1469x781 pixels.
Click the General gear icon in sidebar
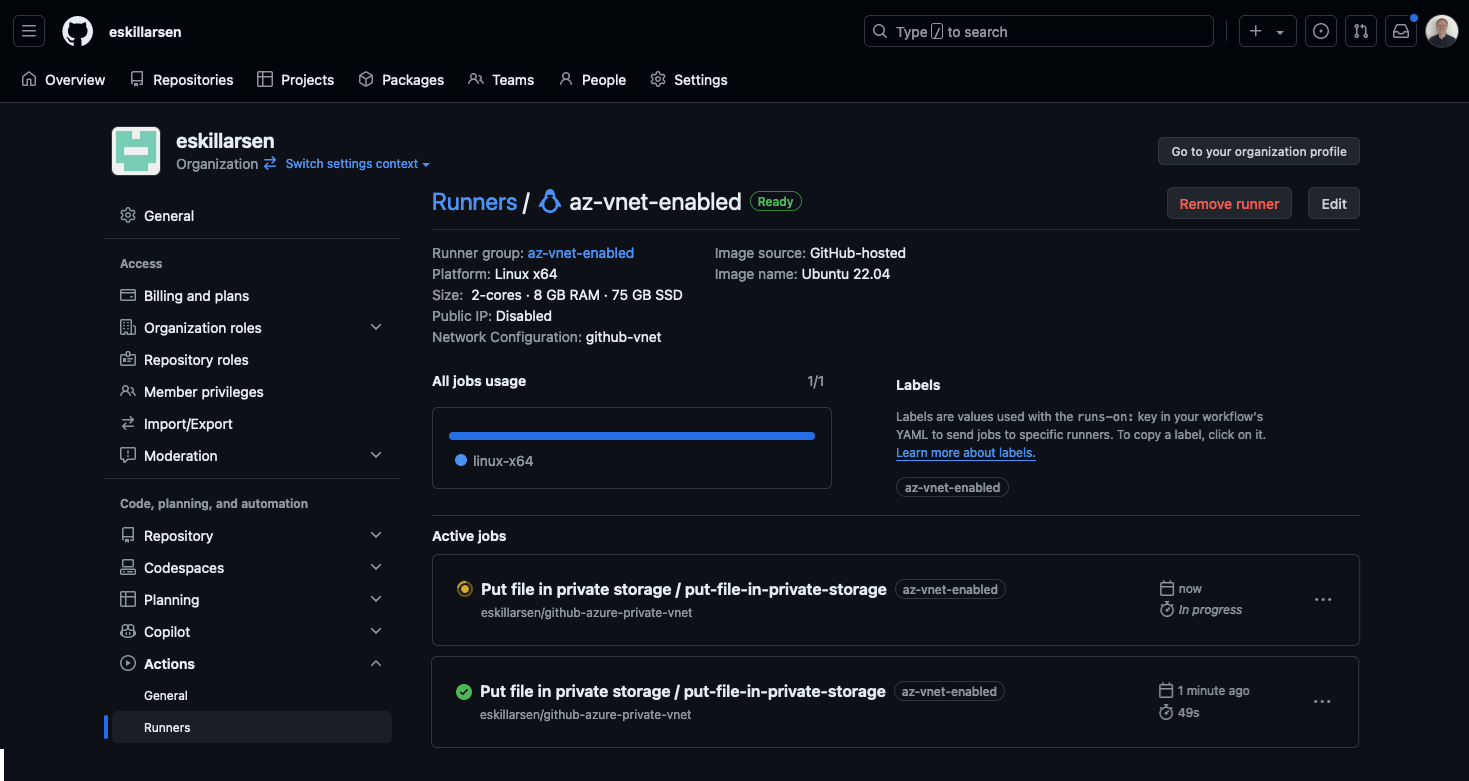pyautogui.click(x=128, y=216)
